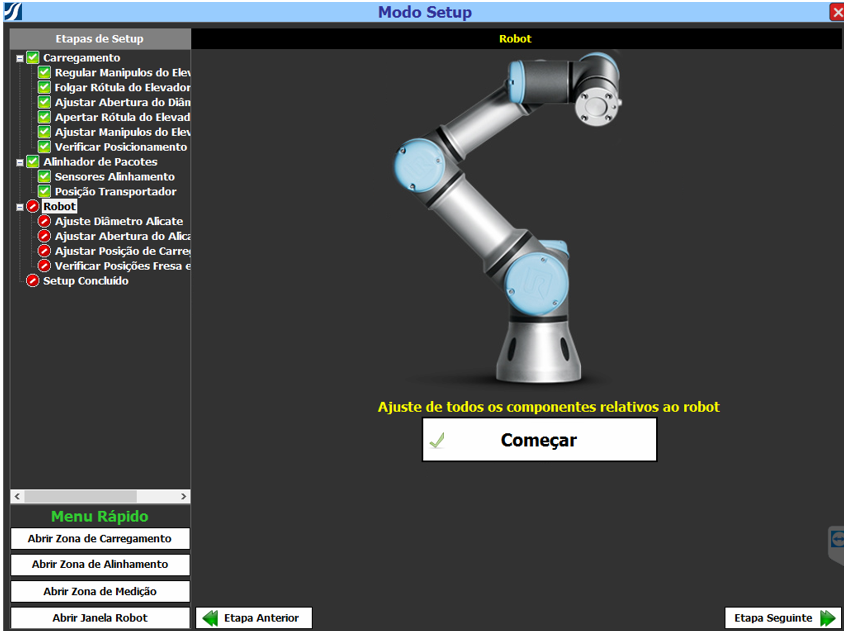Image resolution: width=844 pixels, height=631 pixels.
Task: Click the blue side tab icon at right edge
Action: pos(837,541)
